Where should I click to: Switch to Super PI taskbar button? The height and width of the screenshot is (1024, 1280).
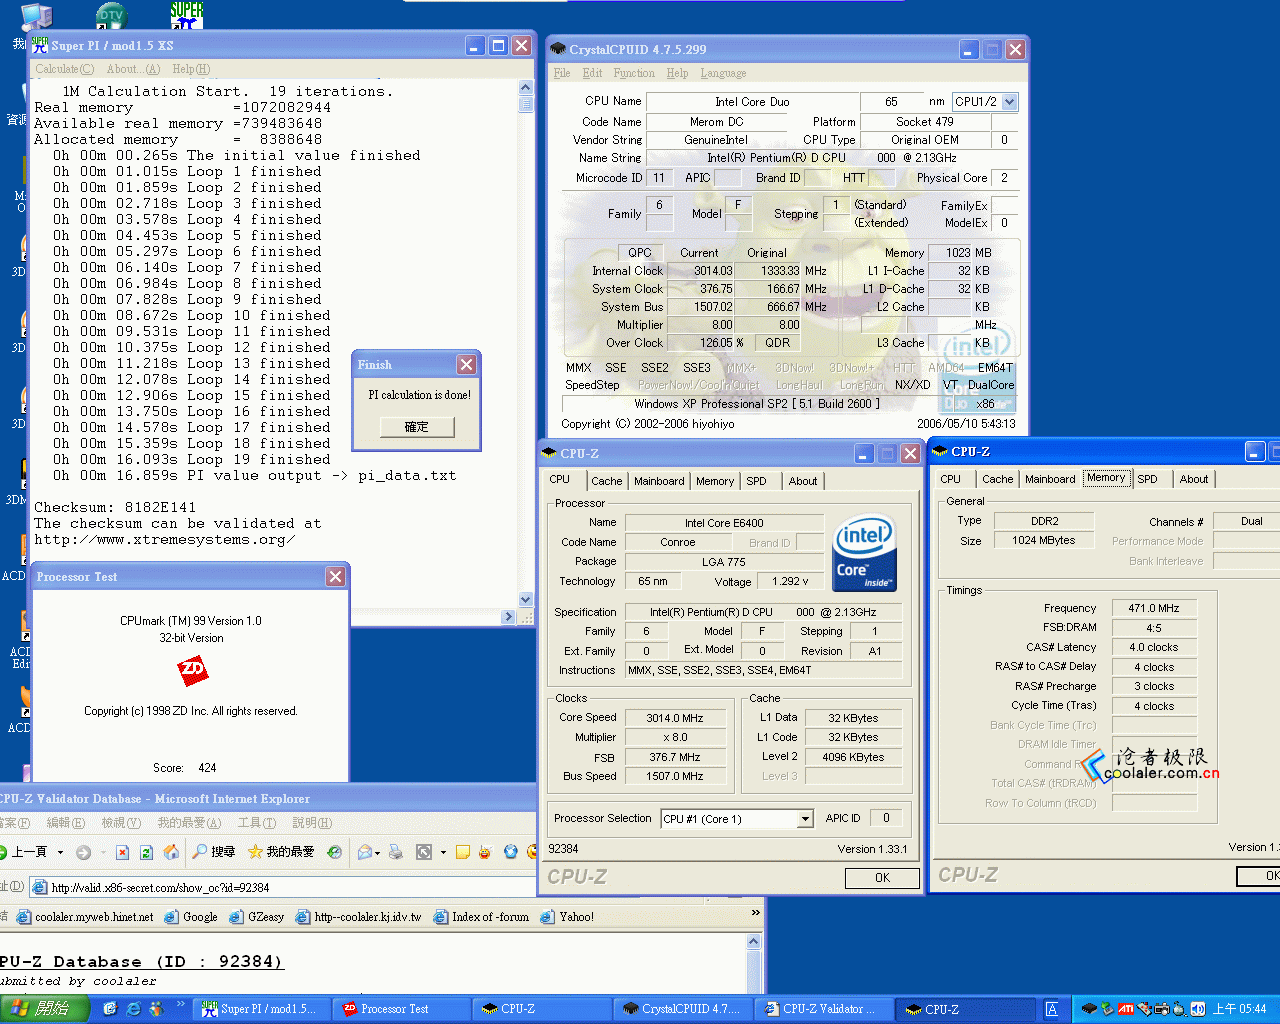click(262, 1009)
